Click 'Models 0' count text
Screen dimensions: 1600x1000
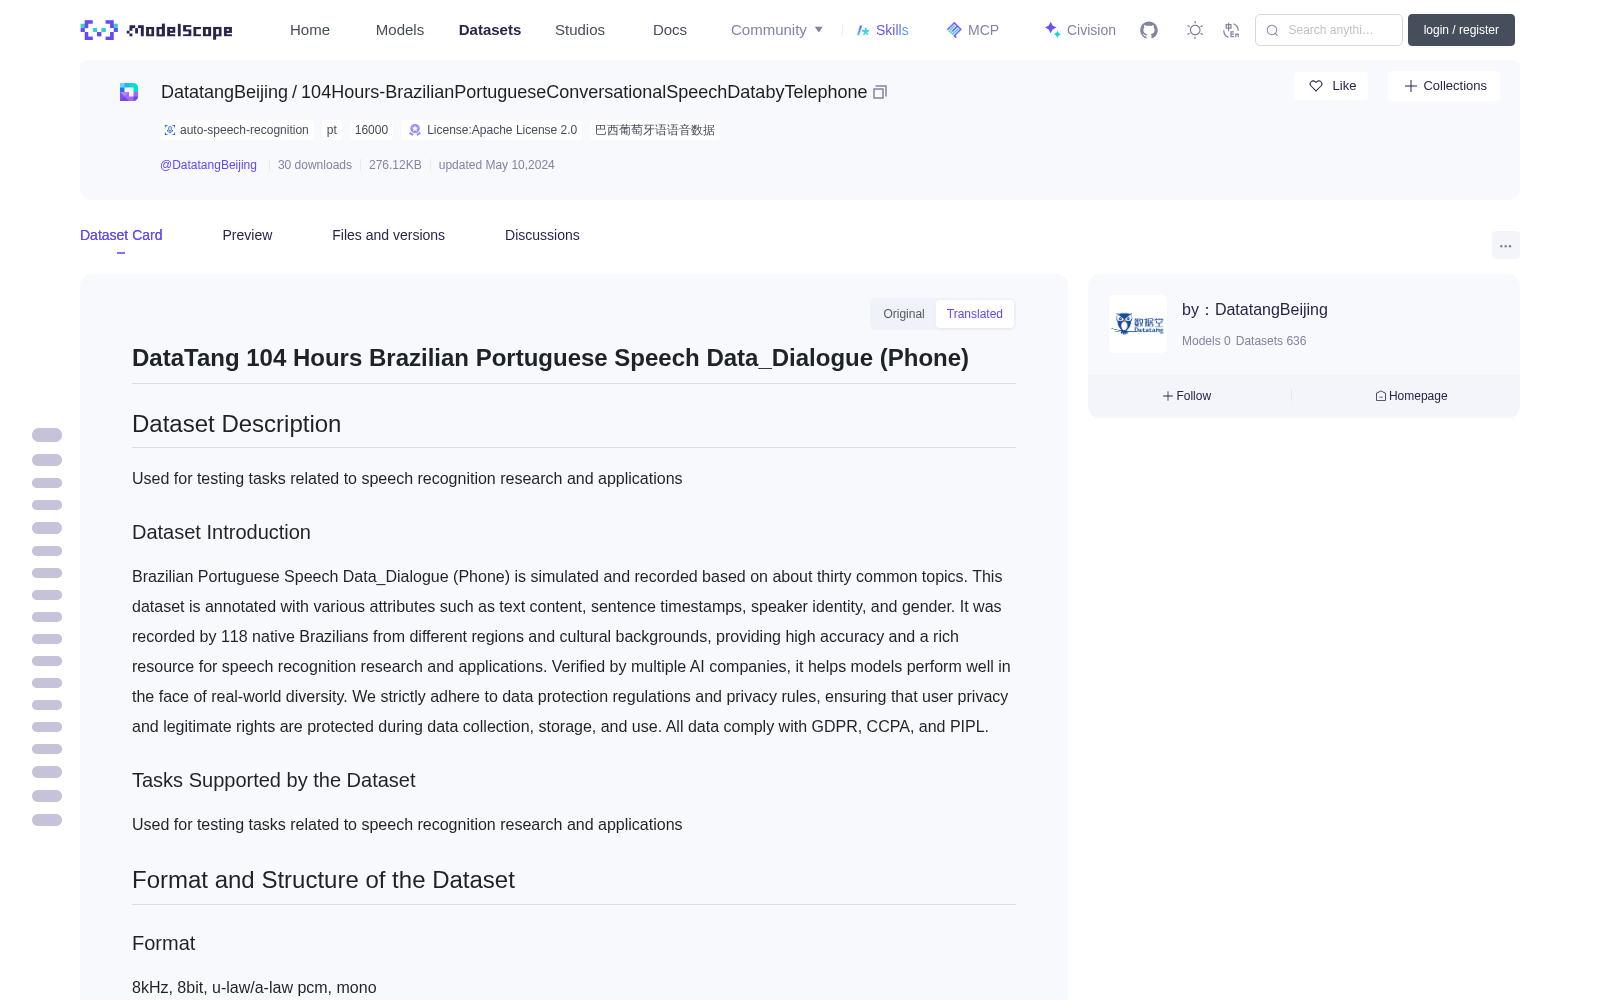point(1206,341)
